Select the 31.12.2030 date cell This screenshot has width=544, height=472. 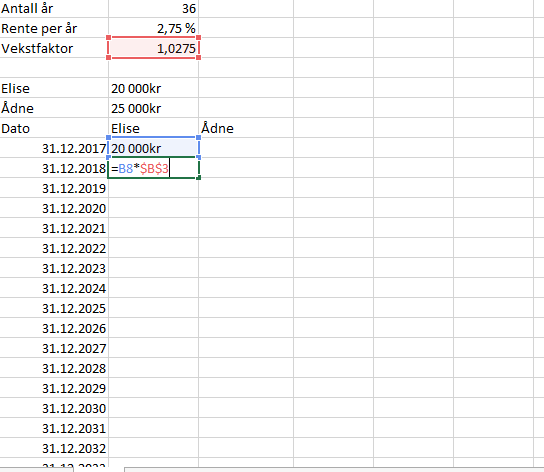[x=54, y=408]
